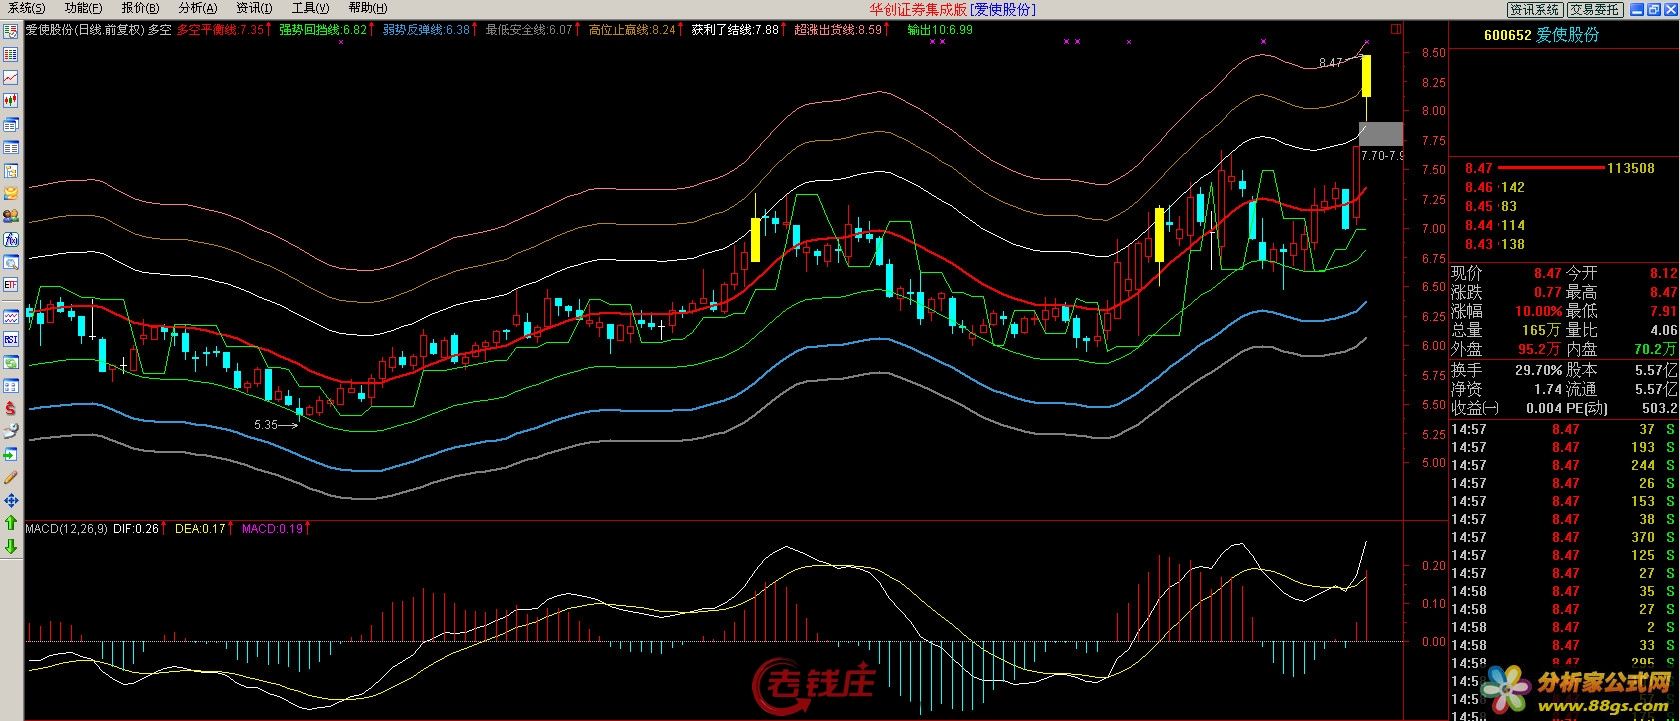Open the quote list table icon in sidebar
This screenshot has height=721, width=1680.
click(11, 54)
